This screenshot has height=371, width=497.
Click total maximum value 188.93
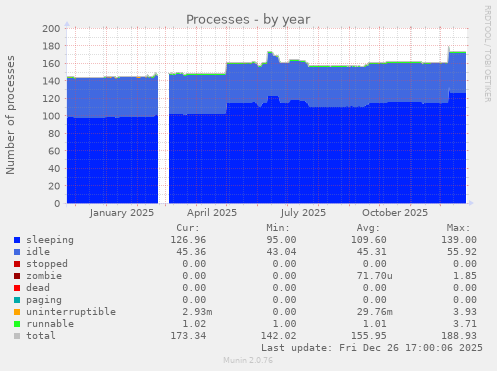459,336
